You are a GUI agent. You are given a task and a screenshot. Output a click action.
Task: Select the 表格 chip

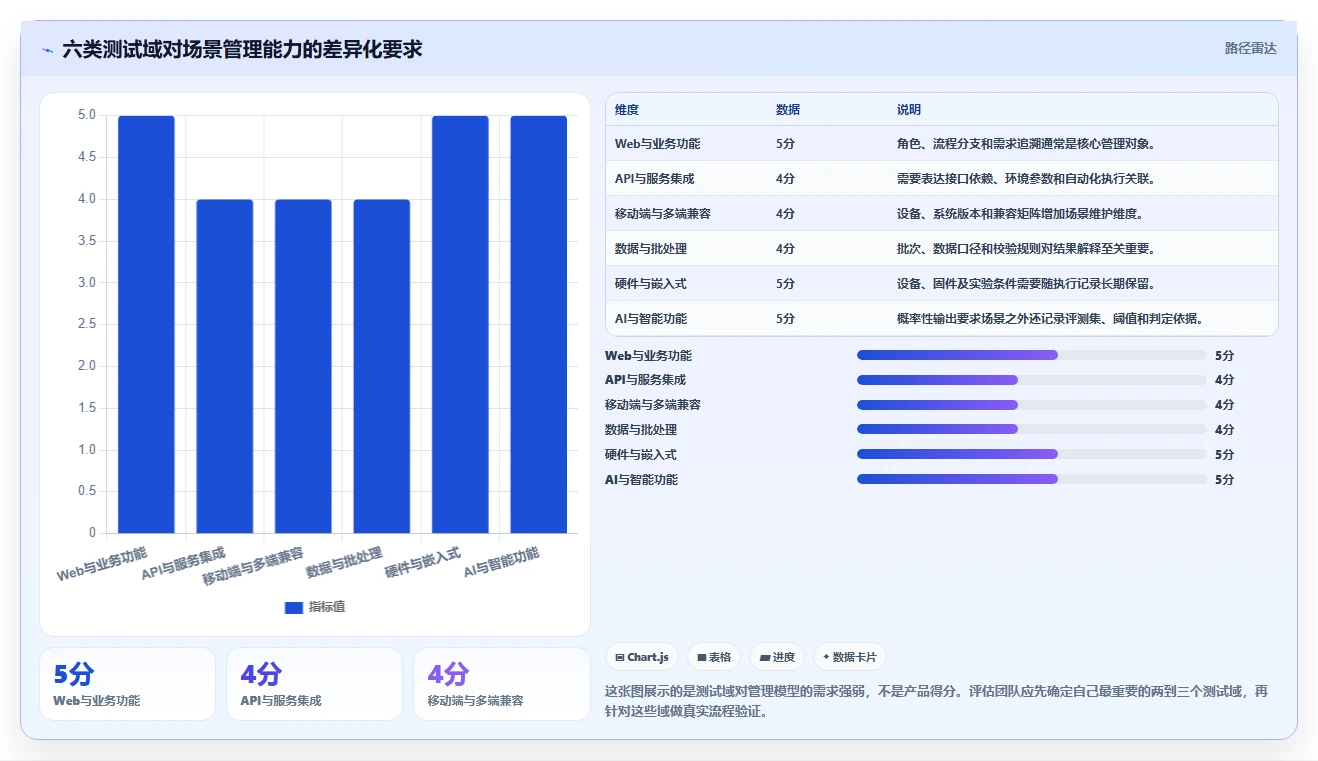pos(714,657)
